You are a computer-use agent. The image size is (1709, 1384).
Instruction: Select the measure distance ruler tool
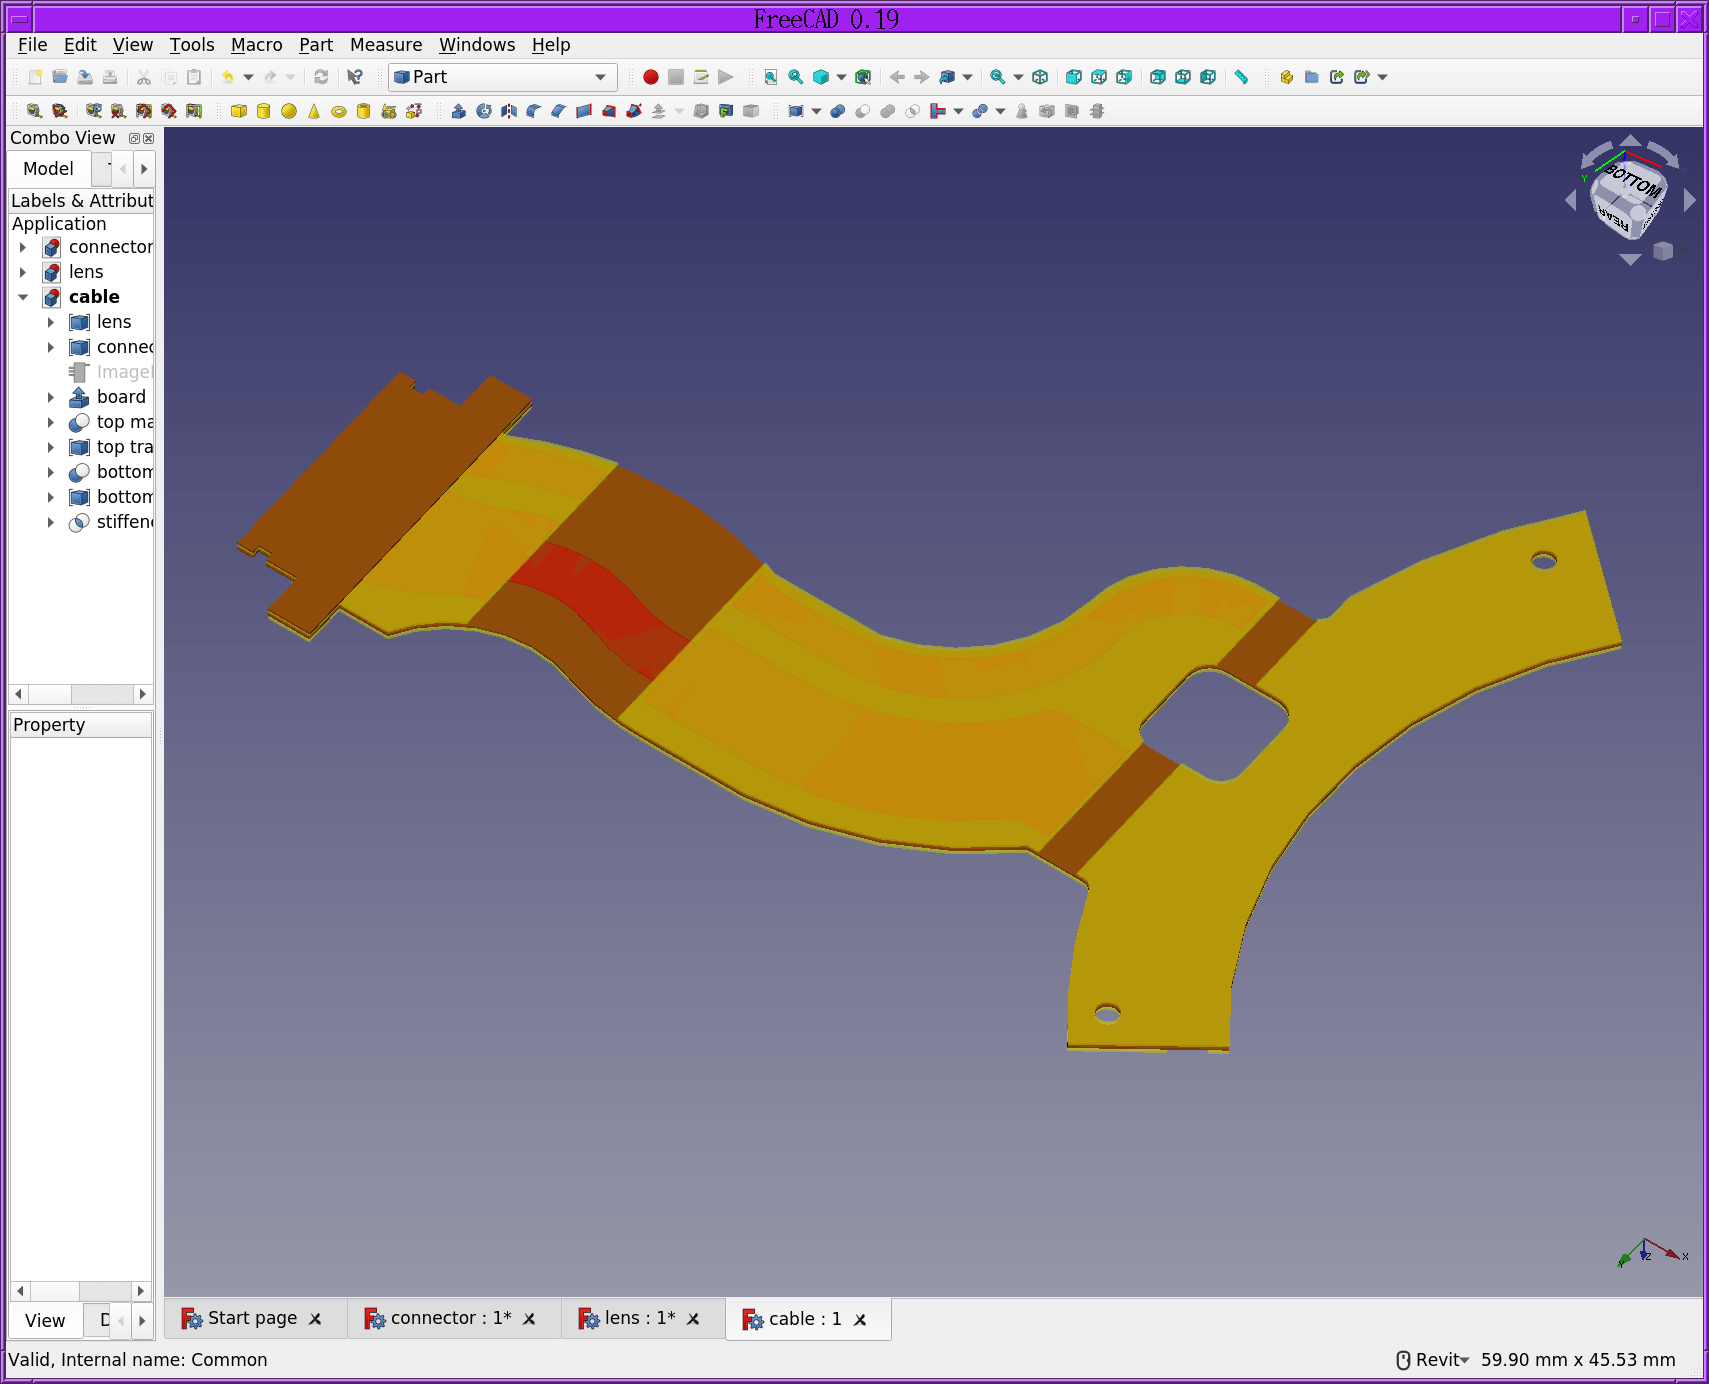click(x=1240, y=77)
